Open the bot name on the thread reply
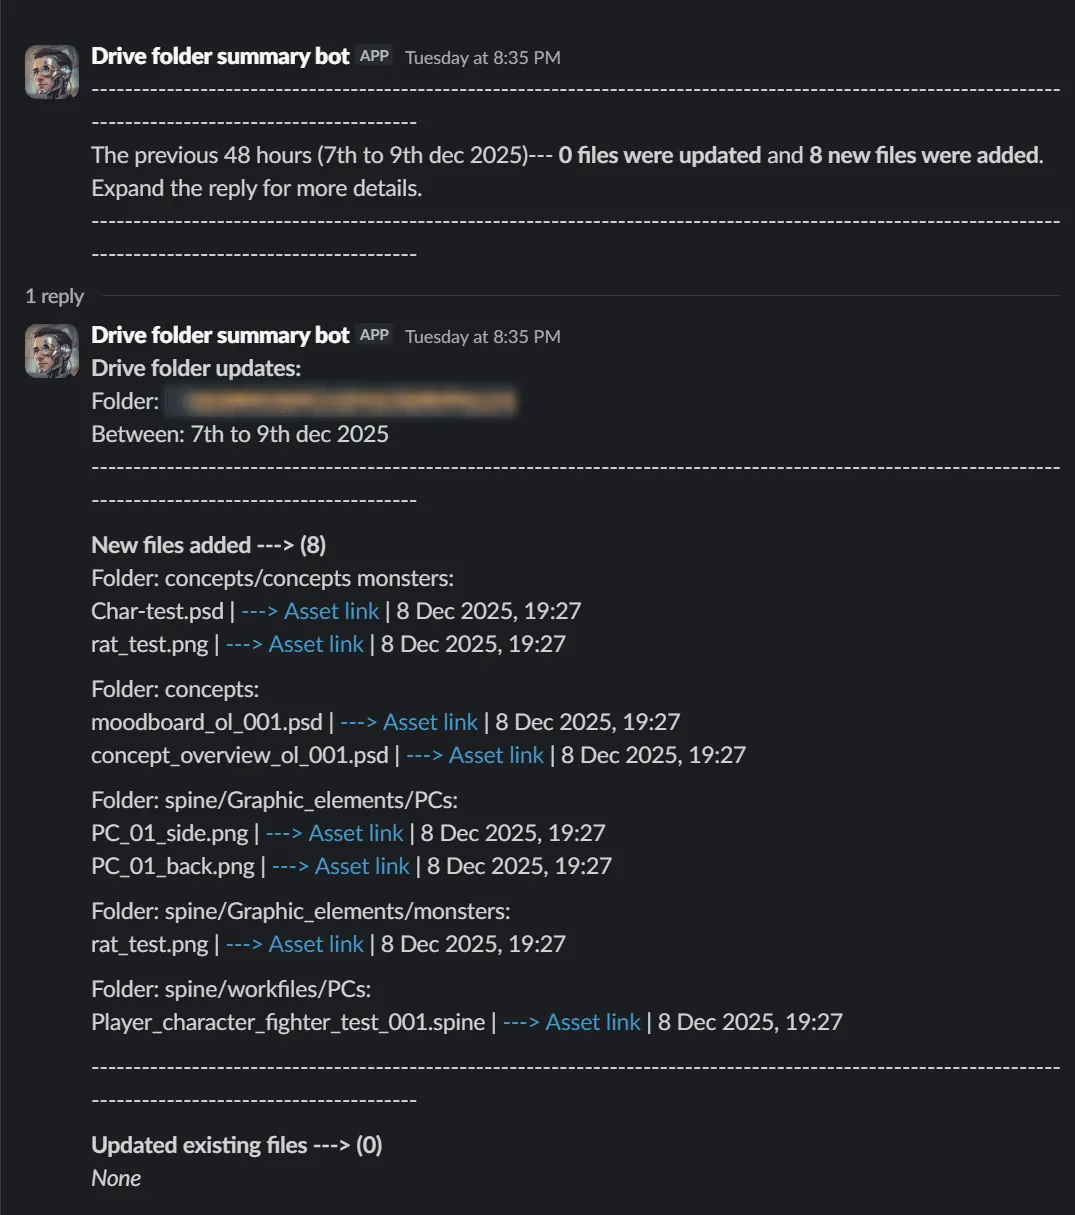 point(220,335)
